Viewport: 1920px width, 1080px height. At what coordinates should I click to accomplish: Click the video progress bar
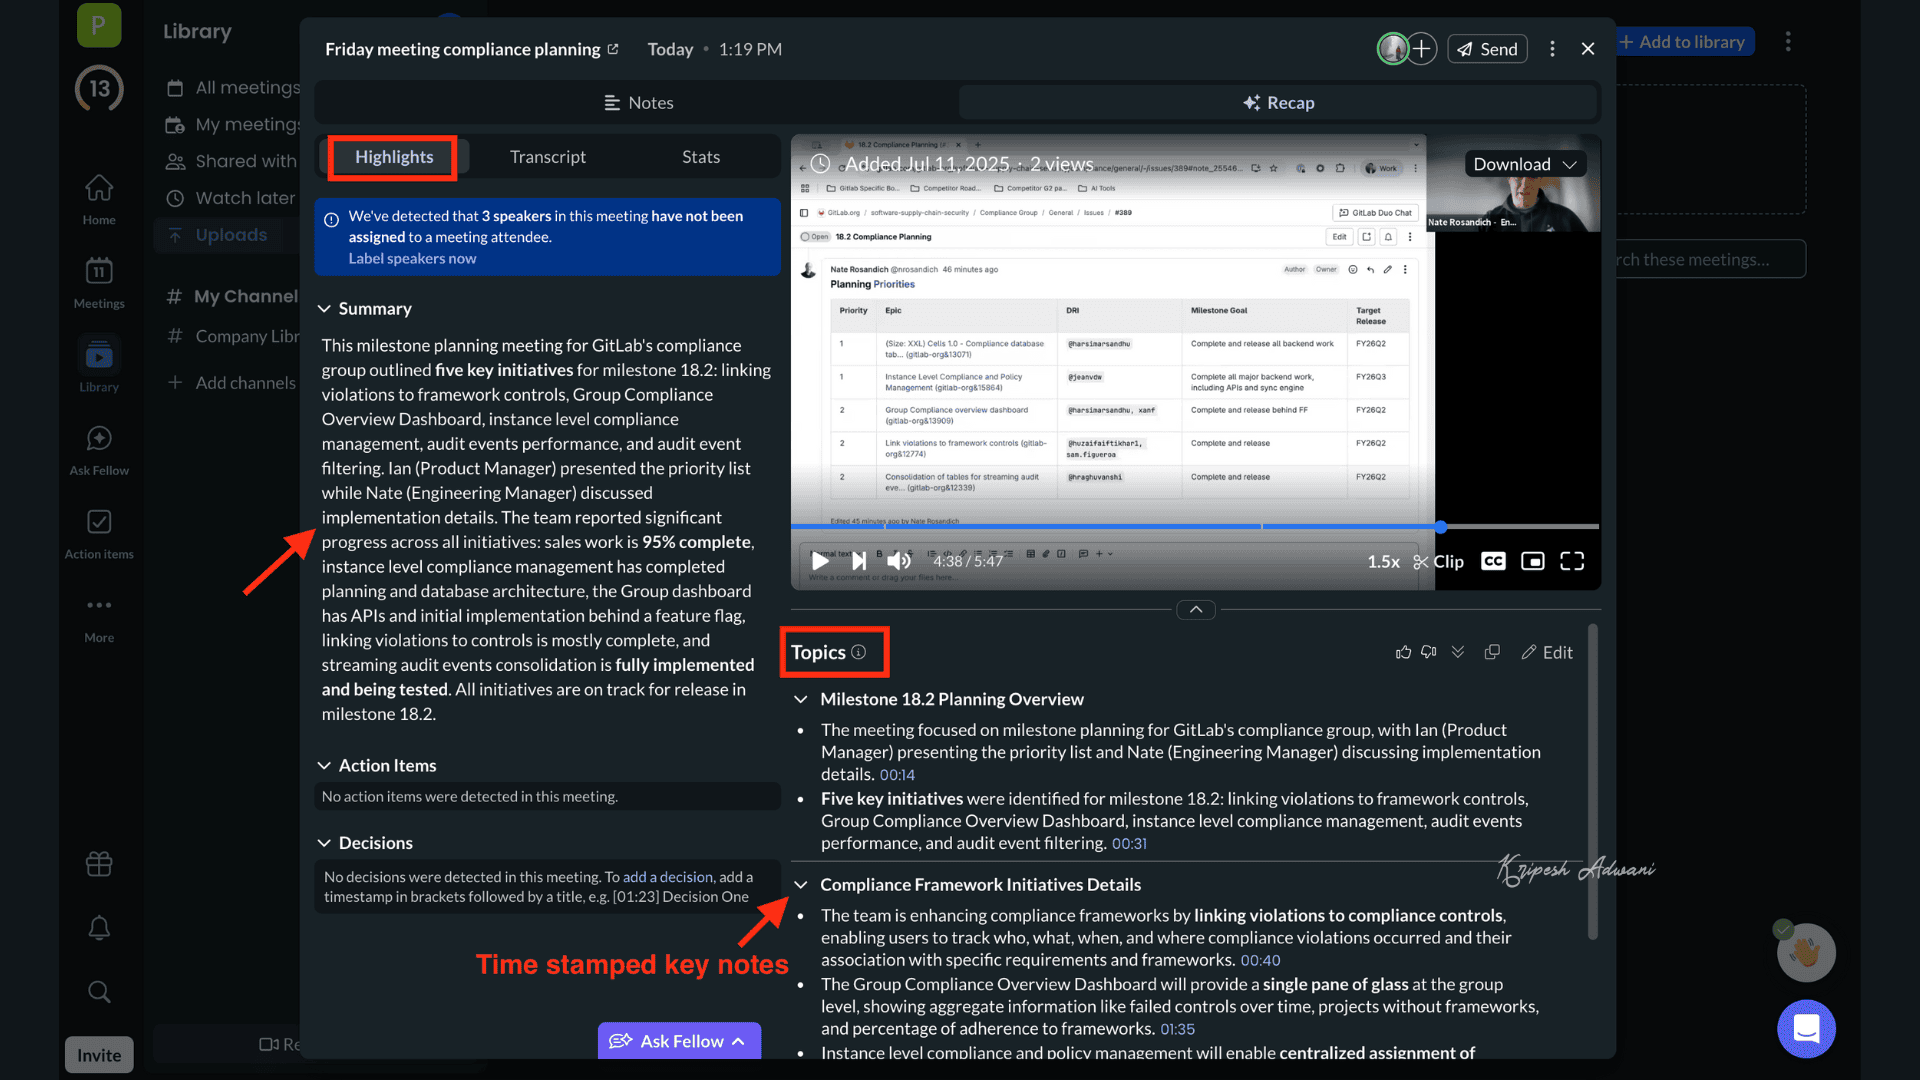click(1100, 526)
